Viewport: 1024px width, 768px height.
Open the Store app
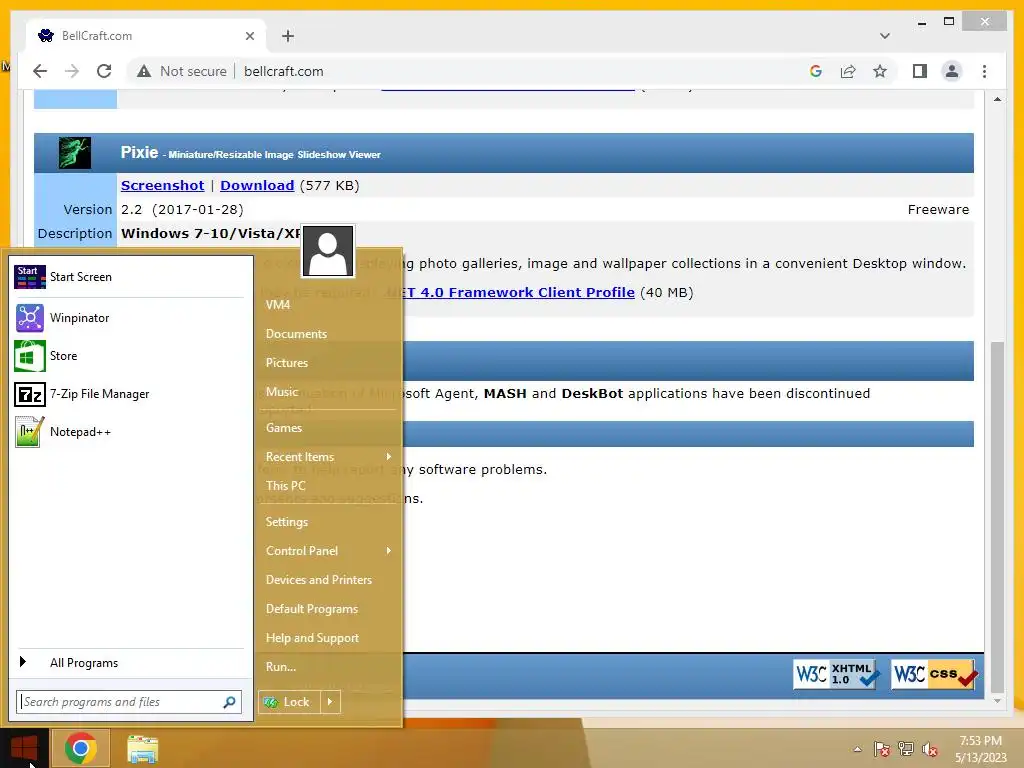[x=129, y=356]
